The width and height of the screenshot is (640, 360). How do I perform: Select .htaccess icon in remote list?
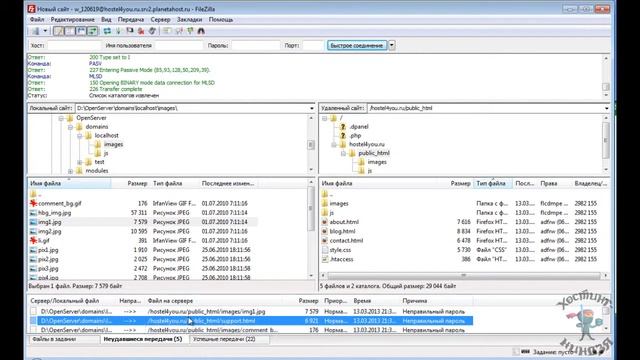(324, 259)
